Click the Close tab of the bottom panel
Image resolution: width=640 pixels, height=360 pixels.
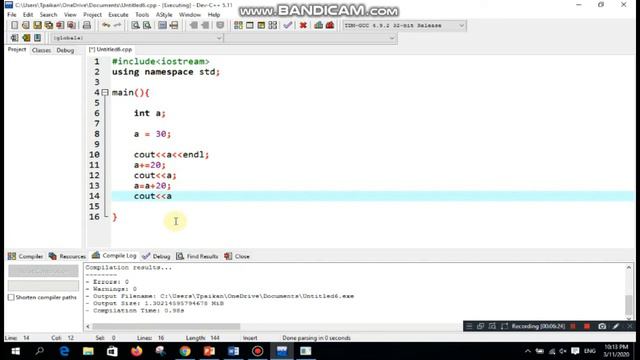pyautogui.click(x=237, y=256)
